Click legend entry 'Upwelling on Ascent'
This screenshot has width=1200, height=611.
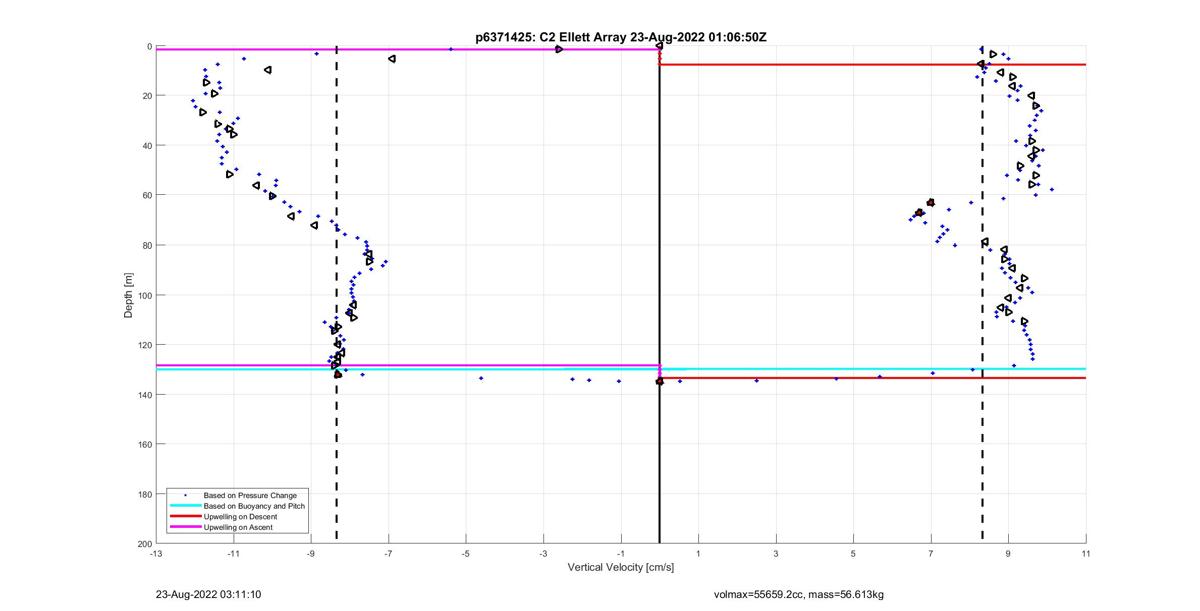click(x=240, y=528)
